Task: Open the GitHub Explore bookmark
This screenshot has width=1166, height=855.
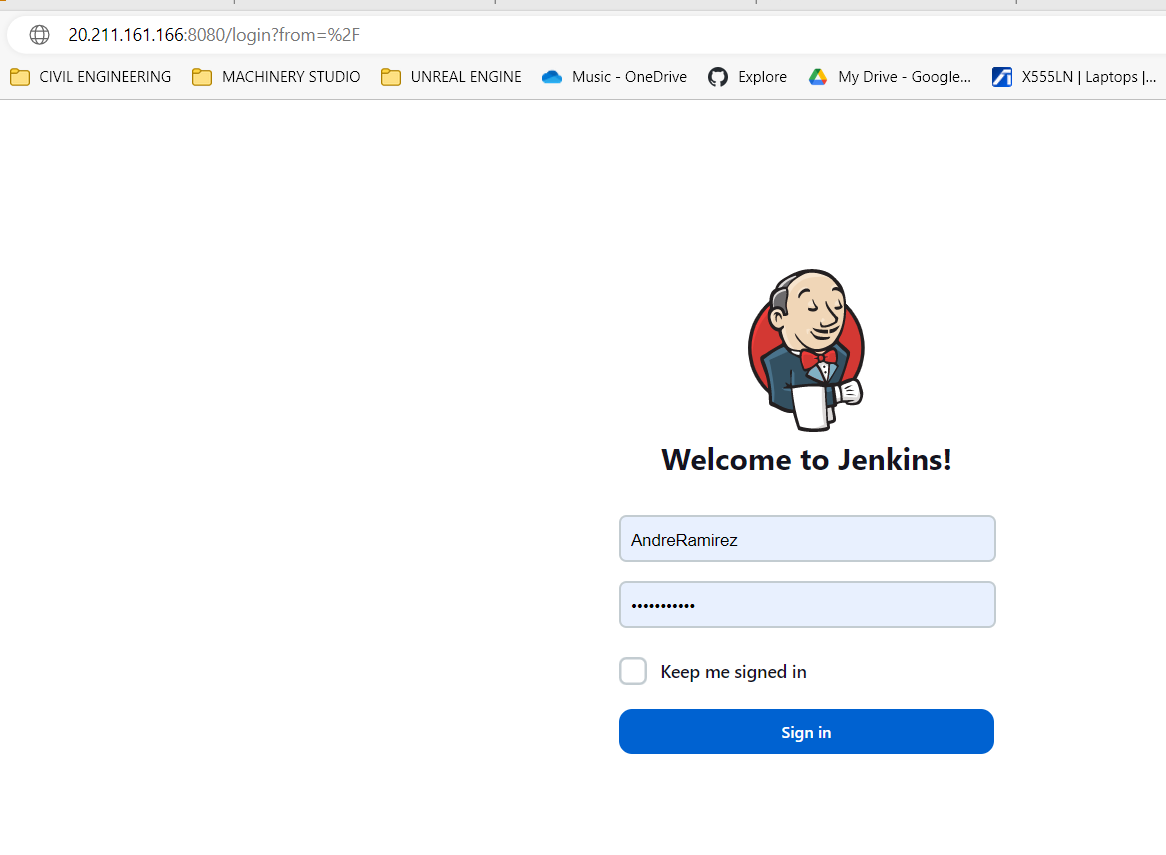Action: click(x=747, y=77)
